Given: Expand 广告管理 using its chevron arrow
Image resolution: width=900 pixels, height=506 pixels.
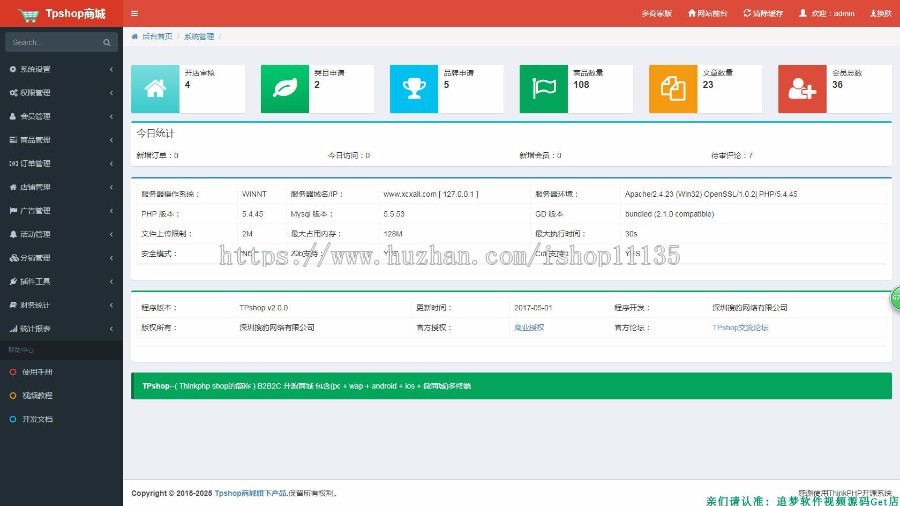Looking at the screenshot, I should tap(111, 211).
